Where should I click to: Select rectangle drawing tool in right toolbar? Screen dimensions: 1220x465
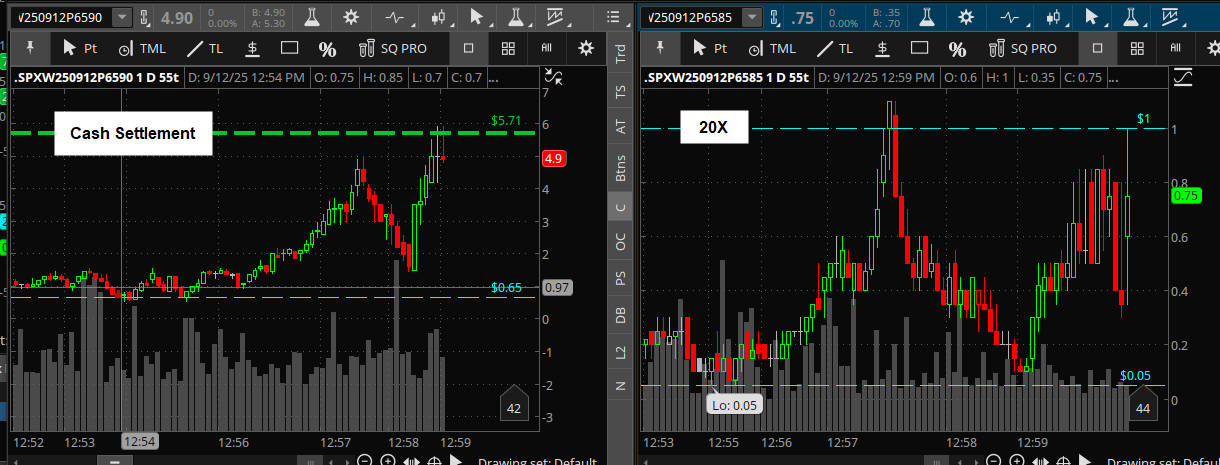click(x=920, y=48)
